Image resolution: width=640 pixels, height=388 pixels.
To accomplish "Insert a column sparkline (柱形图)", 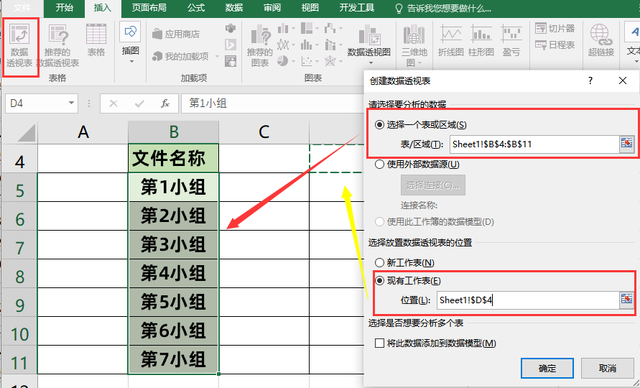I will [481, 40].
